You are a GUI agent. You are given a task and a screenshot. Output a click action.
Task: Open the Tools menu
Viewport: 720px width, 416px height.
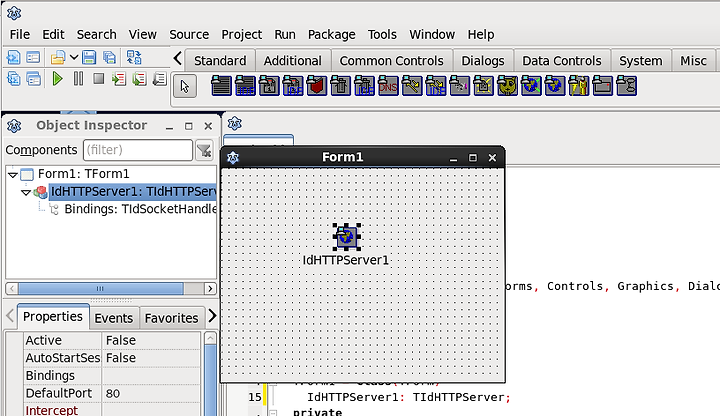382,34
